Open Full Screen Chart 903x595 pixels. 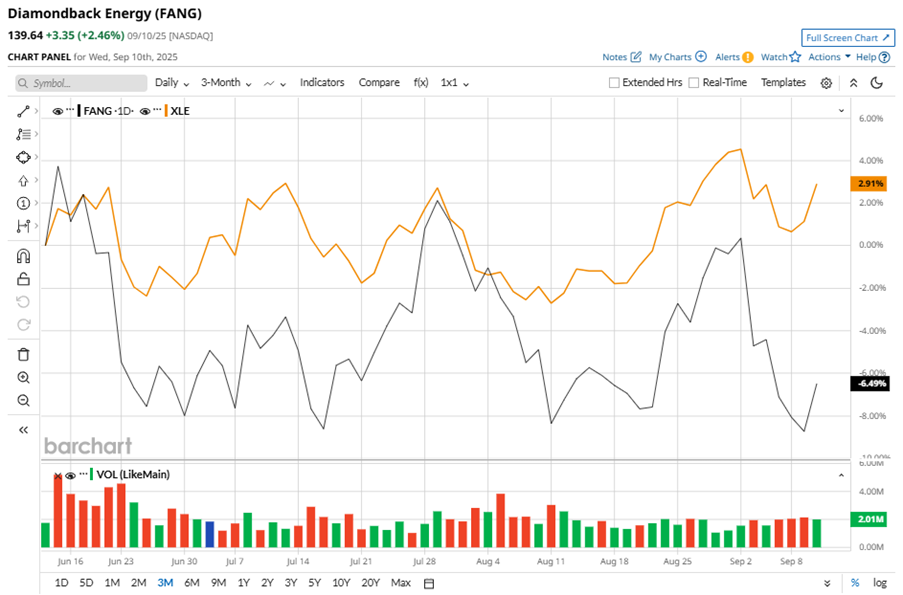[848, 37]
